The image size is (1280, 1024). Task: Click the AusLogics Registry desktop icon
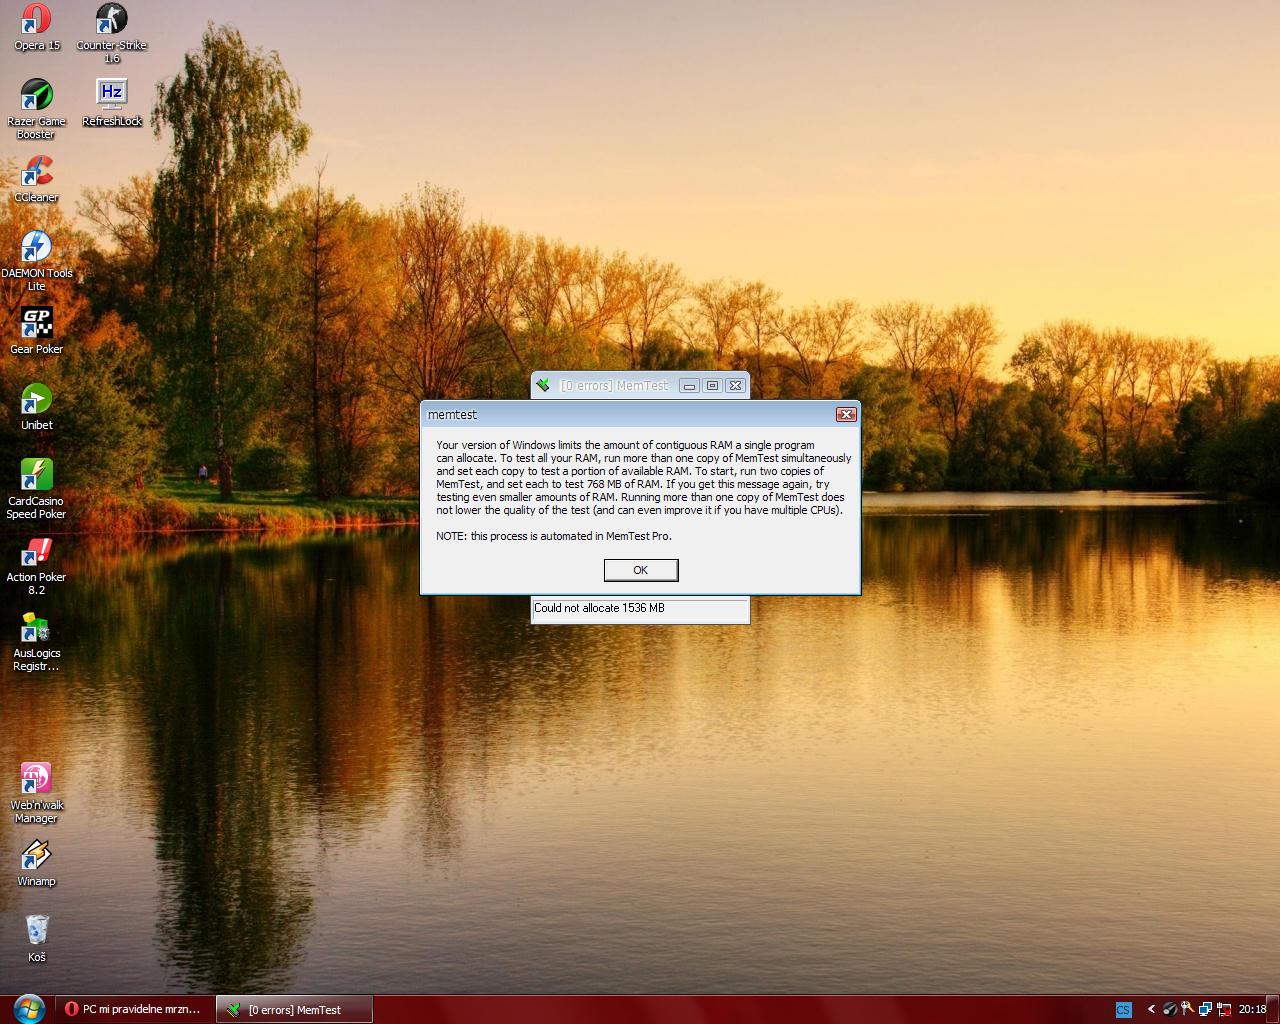click(37, 628)
